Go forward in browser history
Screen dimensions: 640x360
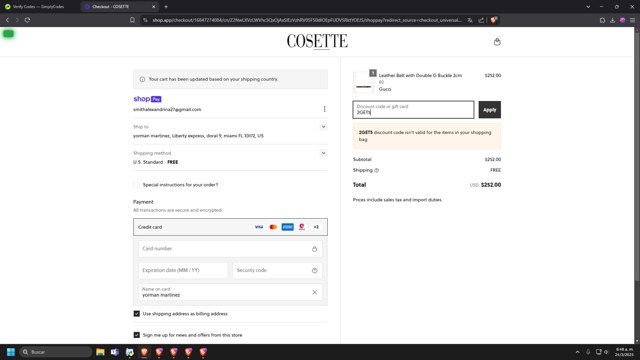tap(17, 20)
